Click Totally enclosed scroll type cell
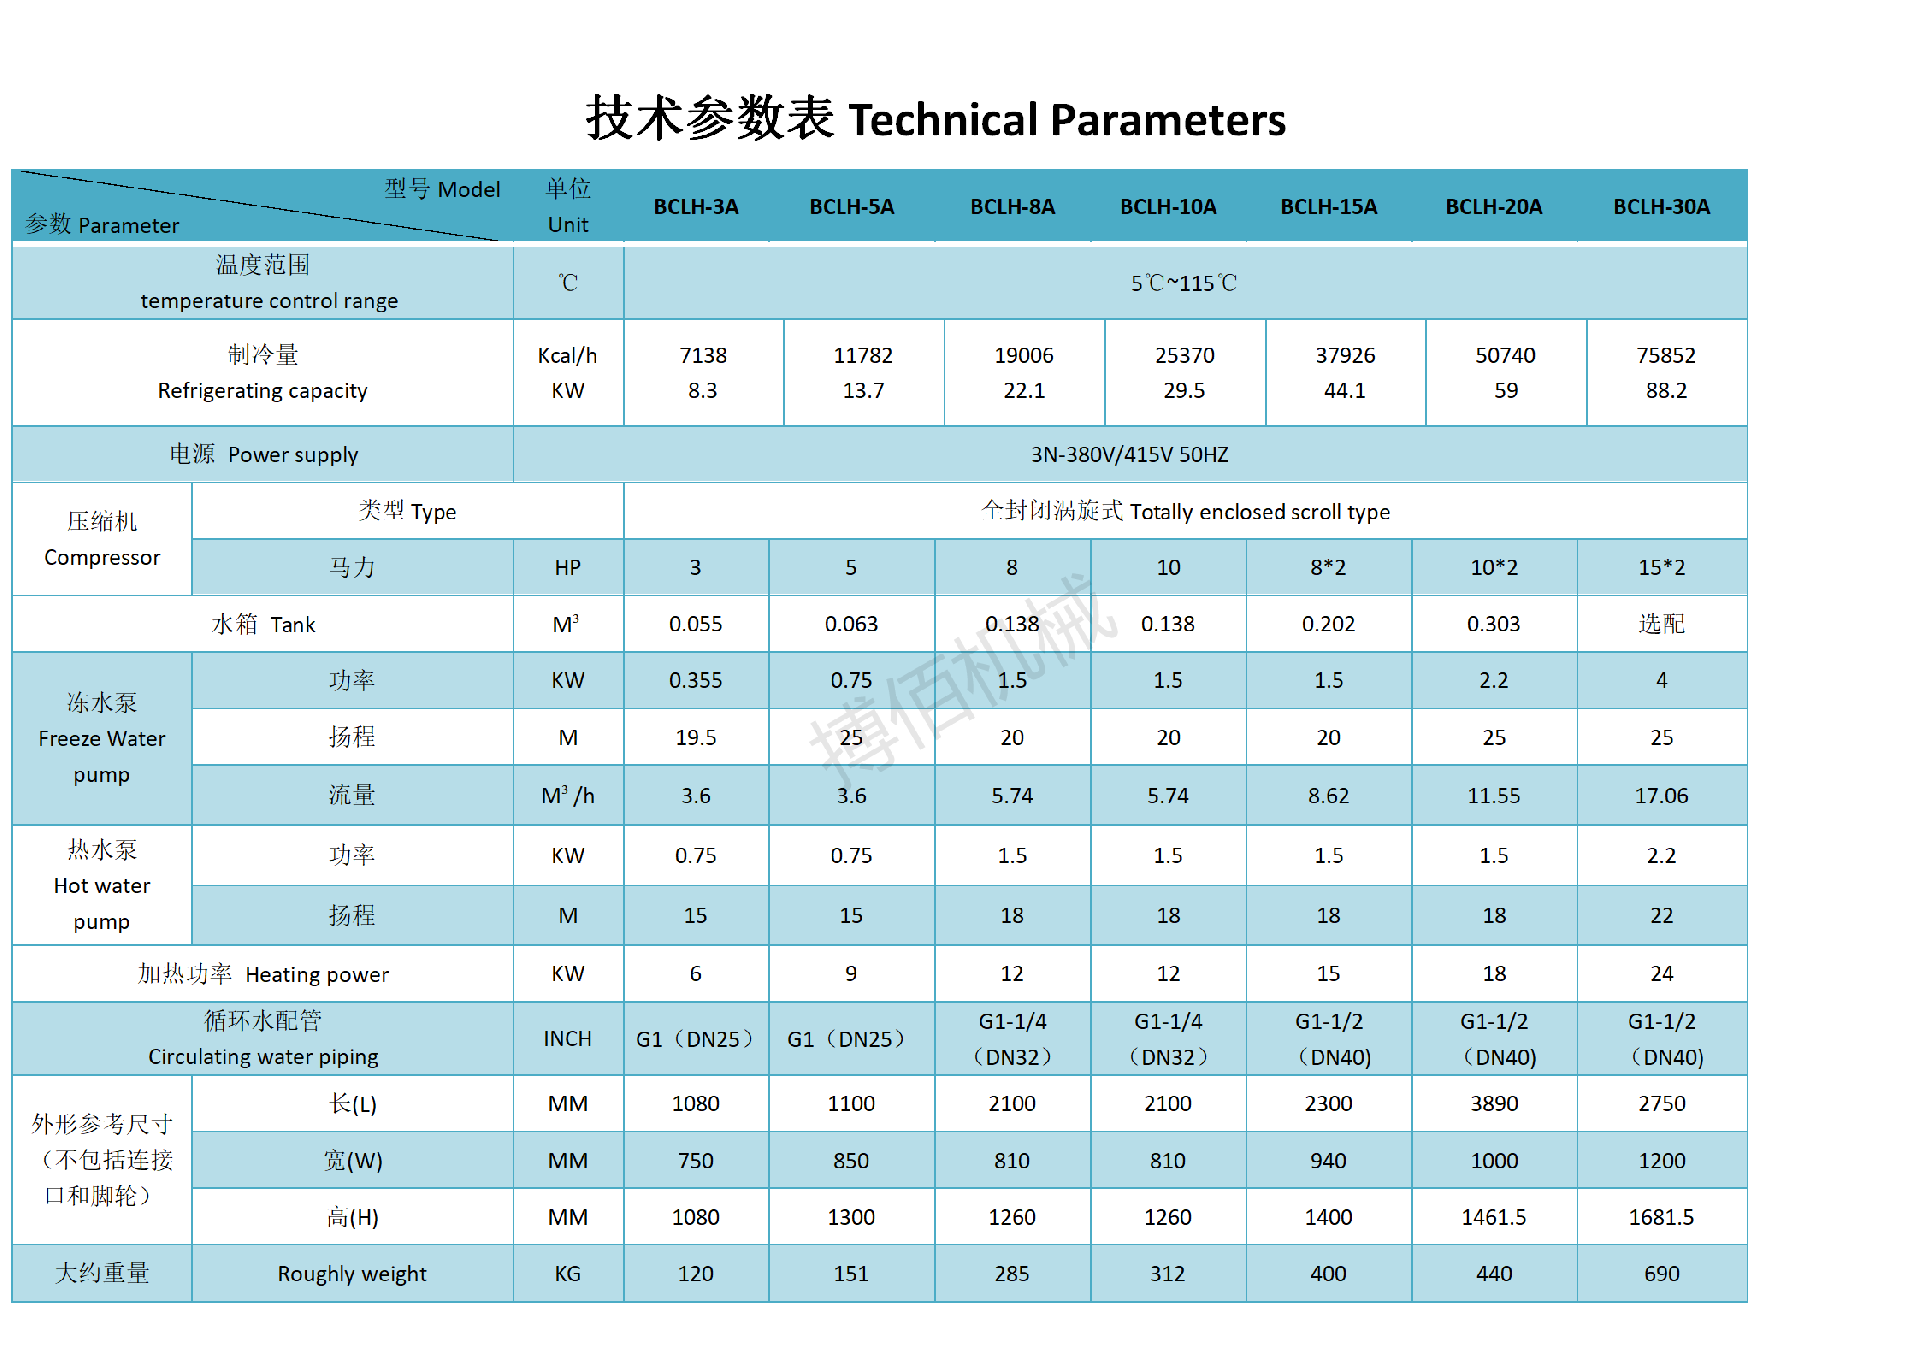This screenshot has height=1357, width=1920. (x=1185, y=512)
